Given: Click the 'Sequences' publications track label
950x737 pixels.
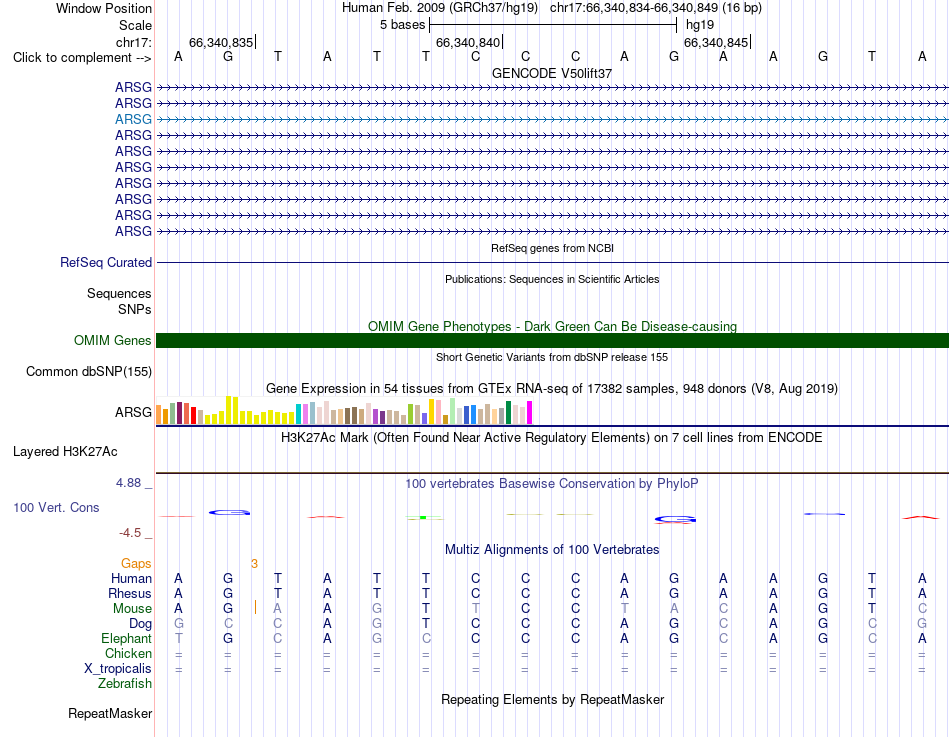Looking at the screenshot, I should pos(119,293).
